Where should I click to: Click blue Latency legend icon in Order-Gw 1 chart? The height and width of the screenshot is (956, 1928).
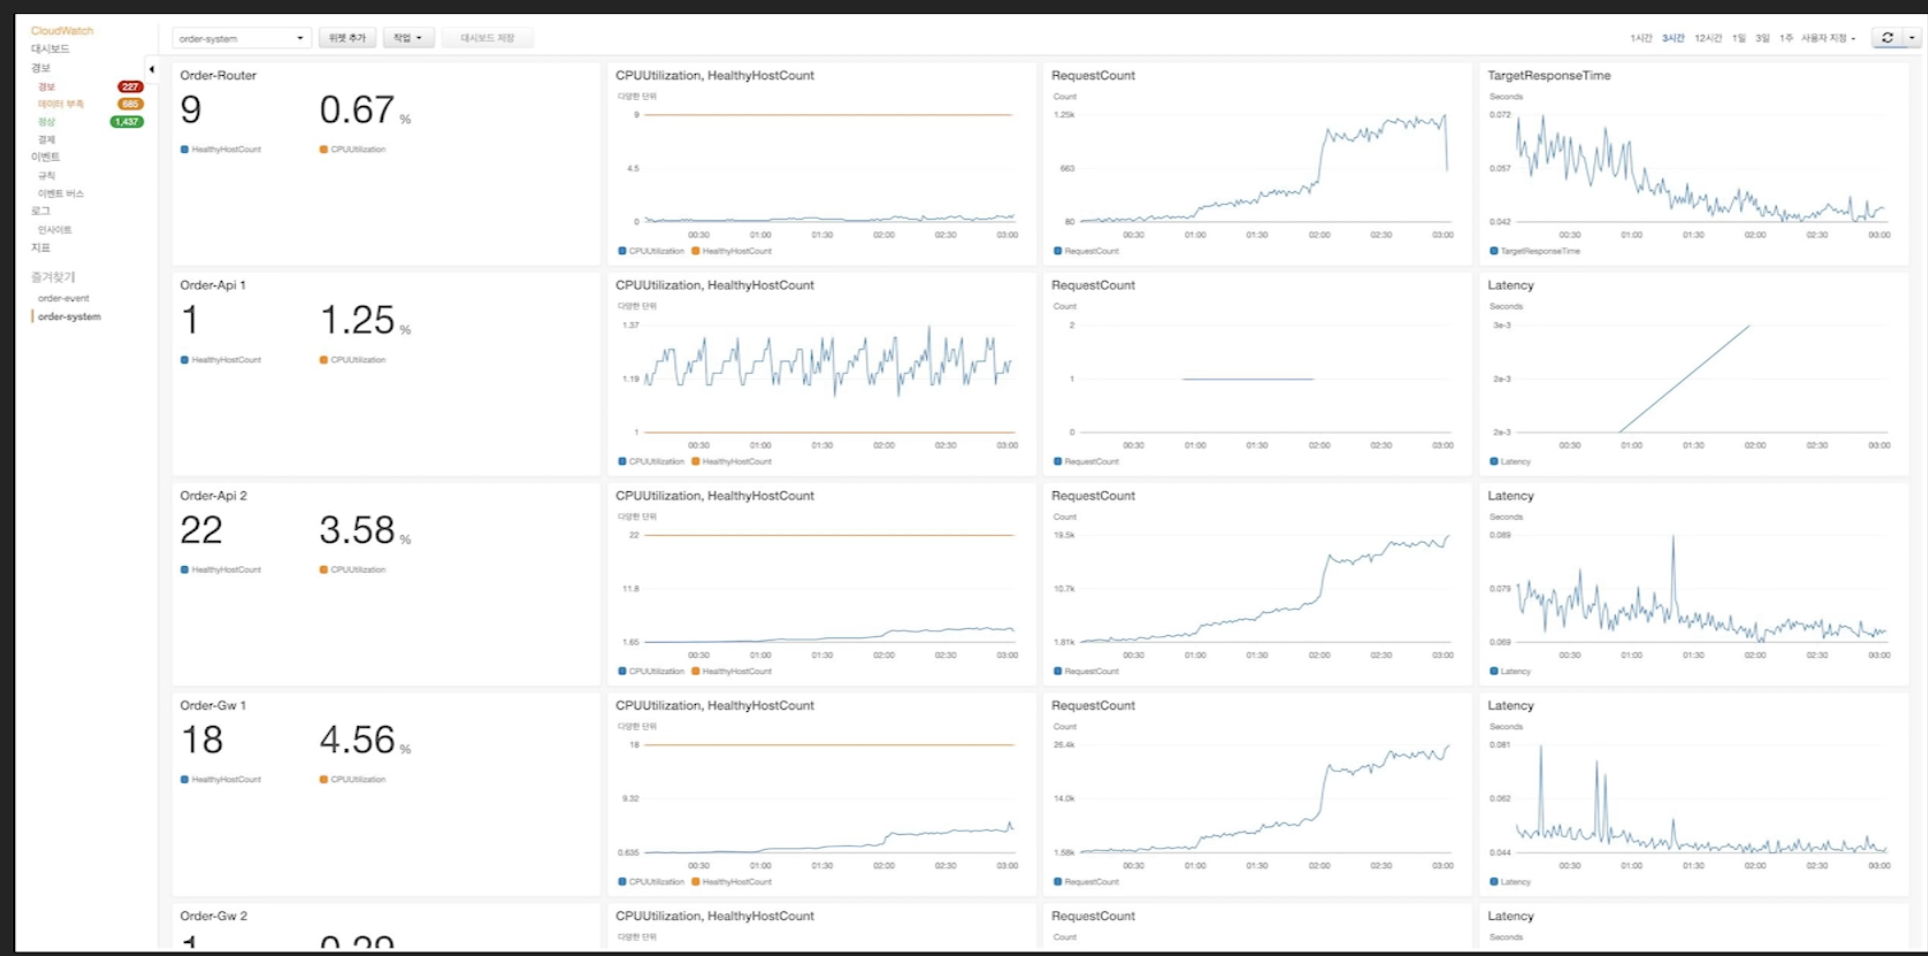pos(1494,882)
